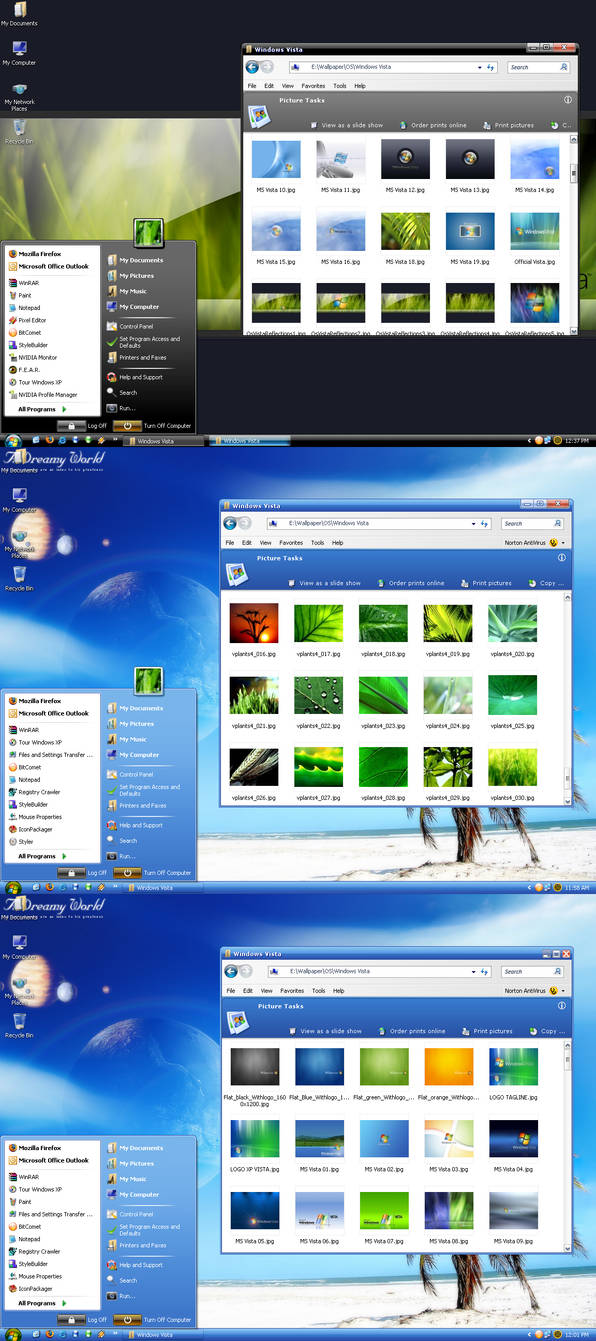Screen dimensions: 596x1341
Task: Click Turn Off Computer in Start menu listing Styler
Action: coord(153,873)
